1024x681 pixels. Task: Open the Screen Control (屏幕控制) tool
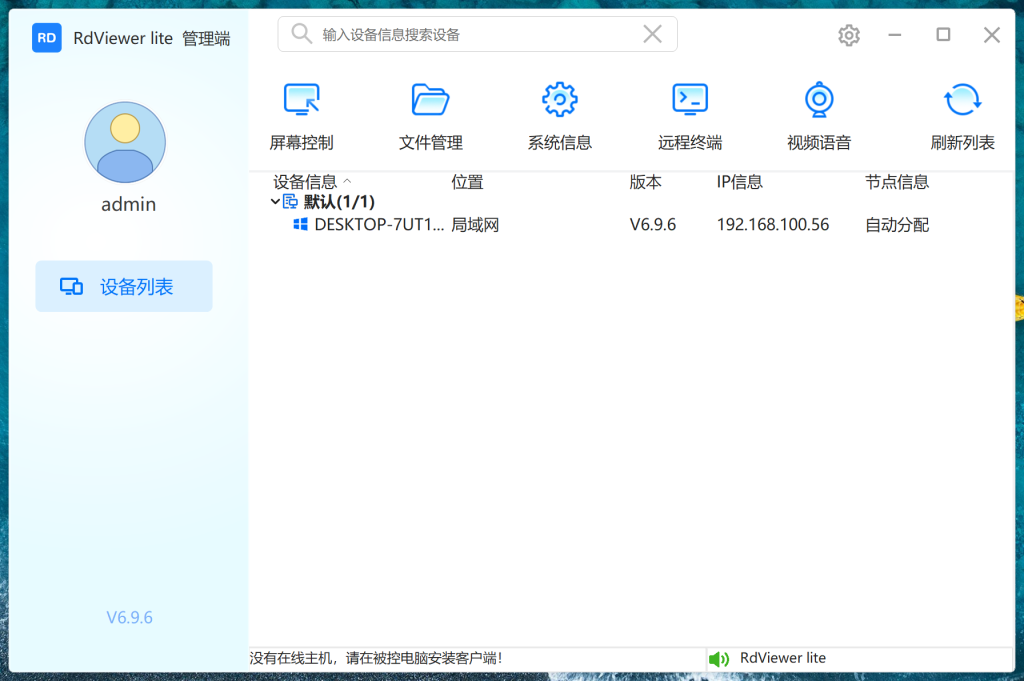tap(301, 100)
